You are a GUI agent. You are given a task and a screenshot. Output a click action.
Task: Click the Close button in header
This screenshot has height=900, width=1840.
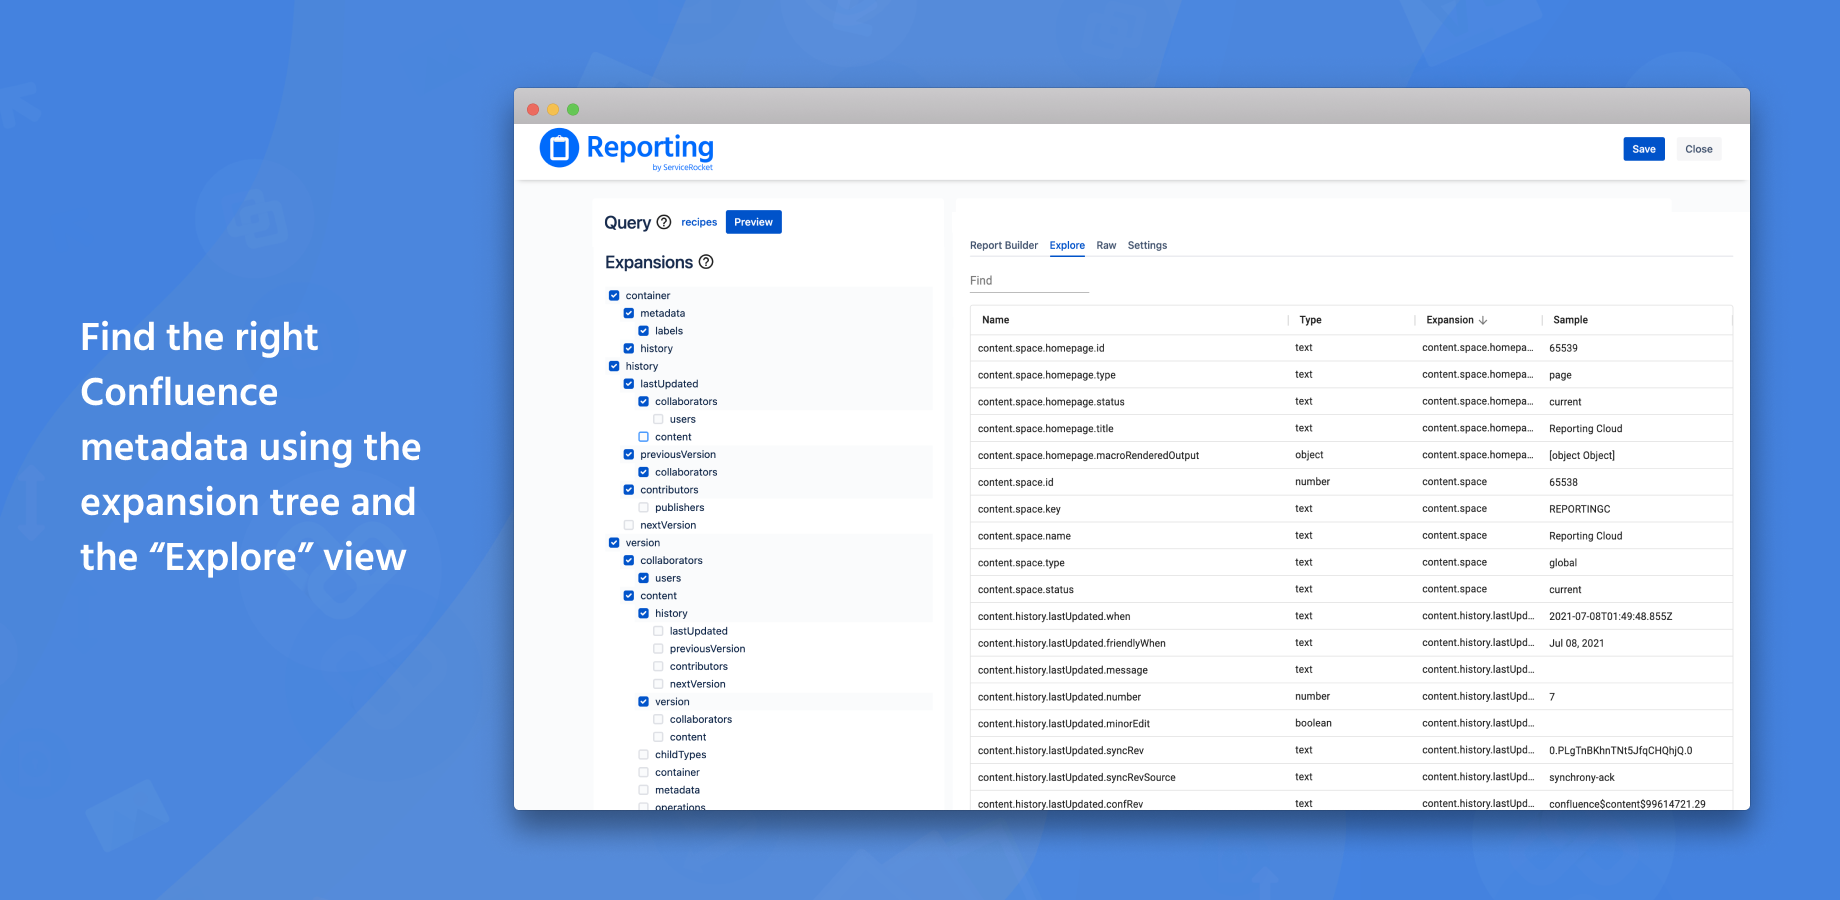pyautogui.click(x=1699, y=149)
